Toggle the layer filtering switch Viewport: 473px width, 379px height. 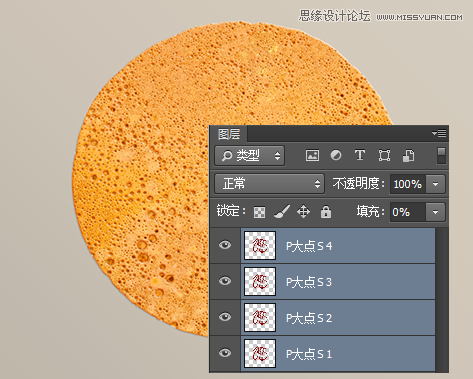[441, 156]
